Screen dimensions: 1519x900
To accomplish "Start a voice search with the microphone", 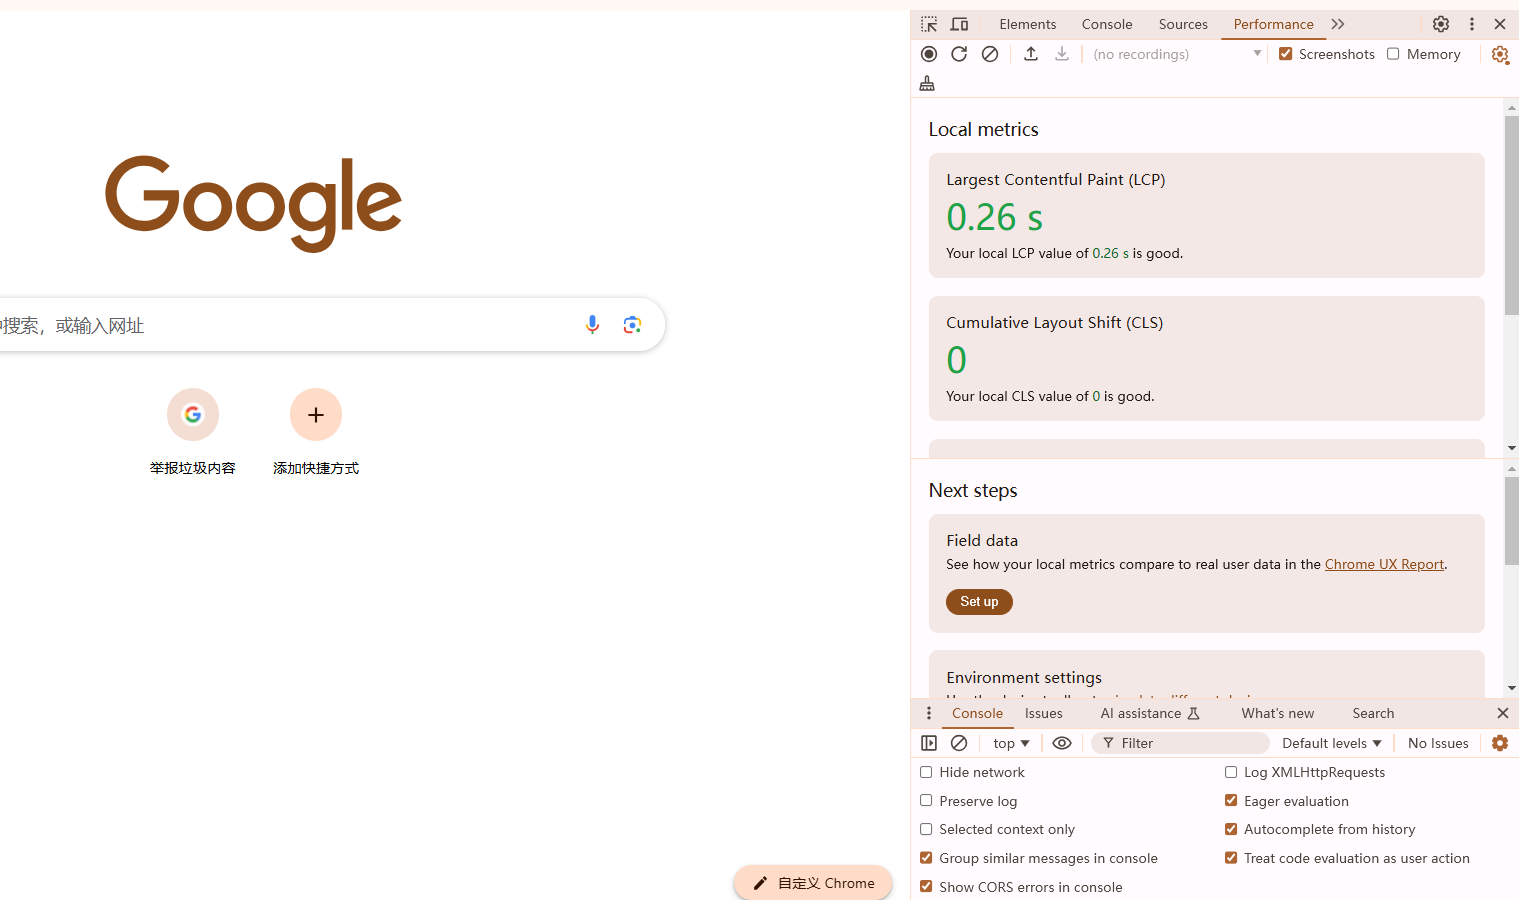I will [592, 324].
